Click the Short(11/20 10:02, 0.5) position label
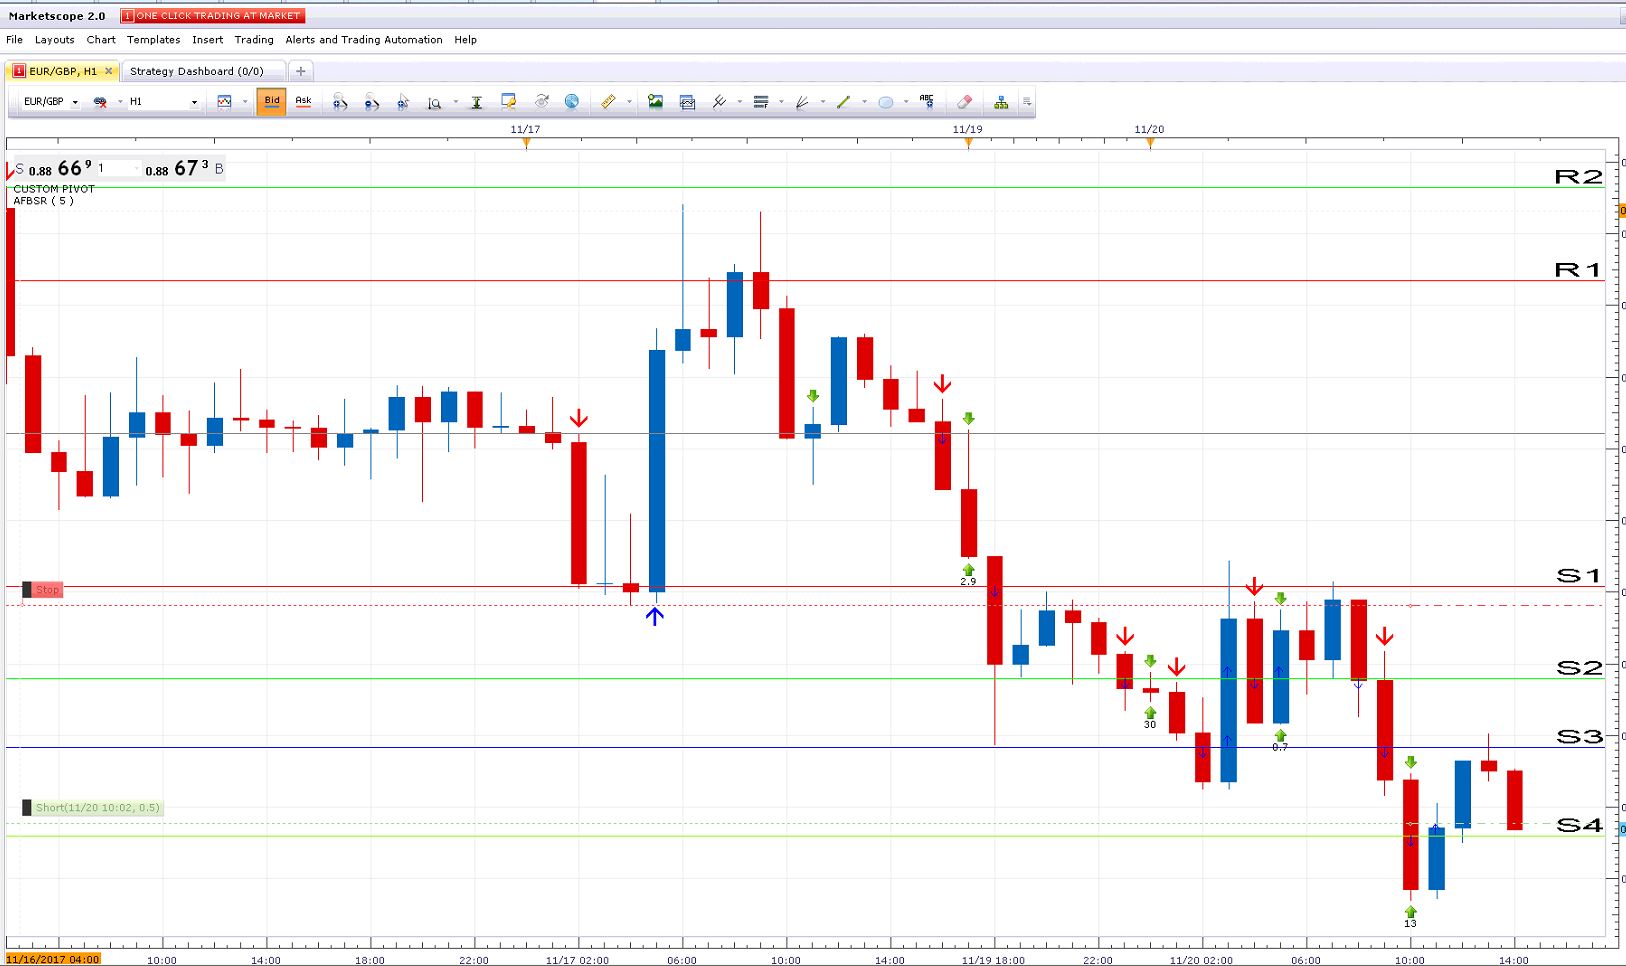The image size is (1626, 966). [x=92, y=808]
